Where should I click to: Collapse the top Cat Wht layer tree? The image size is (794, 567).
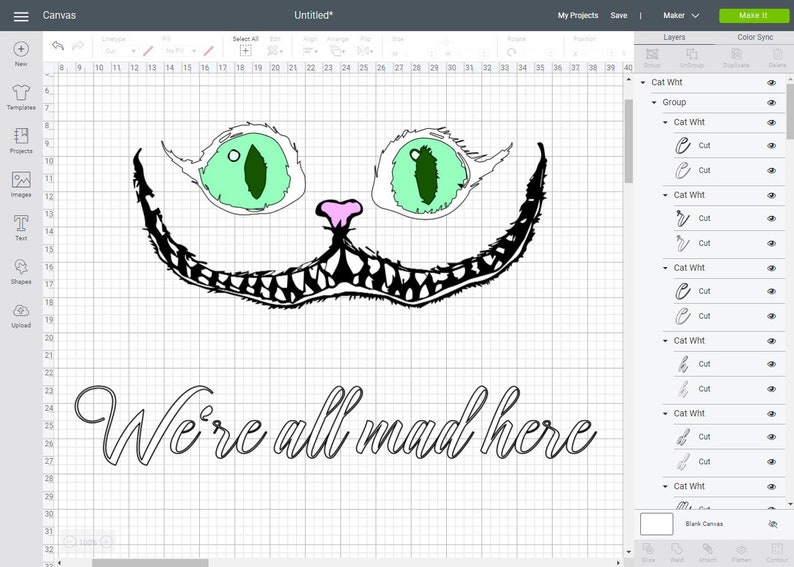point(643,83)
